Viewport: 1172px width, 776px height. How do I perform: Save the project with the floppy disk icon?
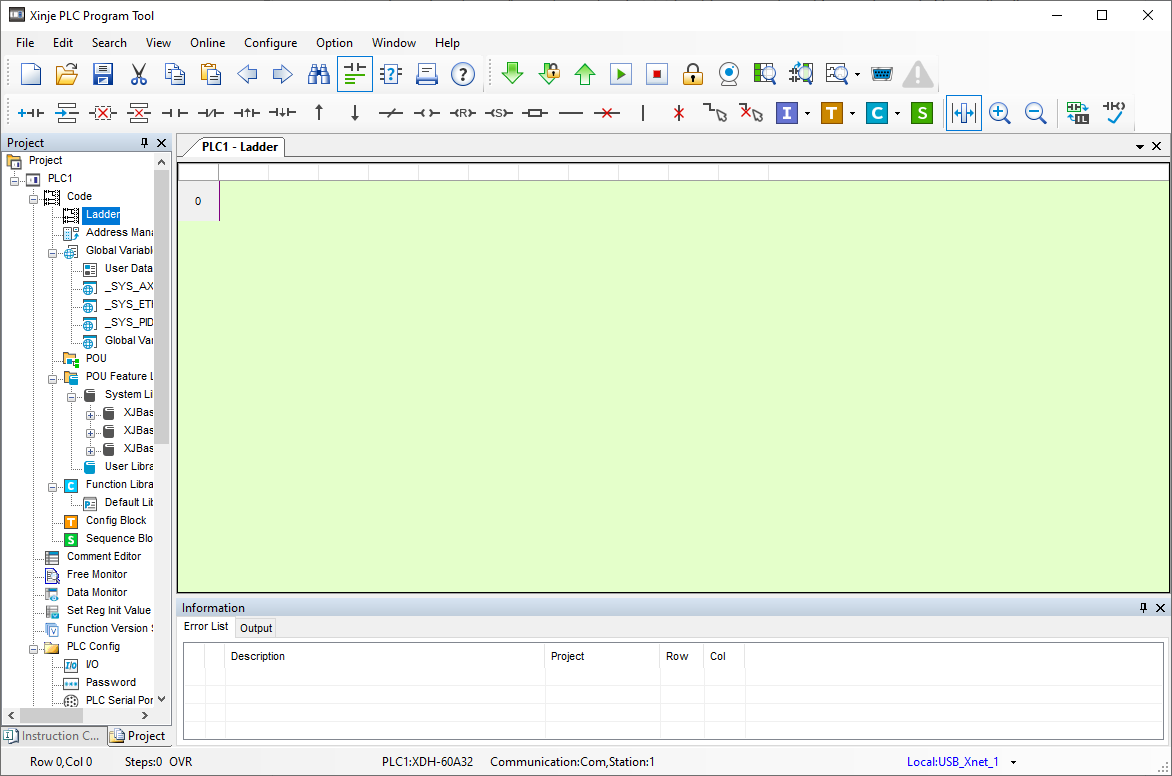coord(102,74)
